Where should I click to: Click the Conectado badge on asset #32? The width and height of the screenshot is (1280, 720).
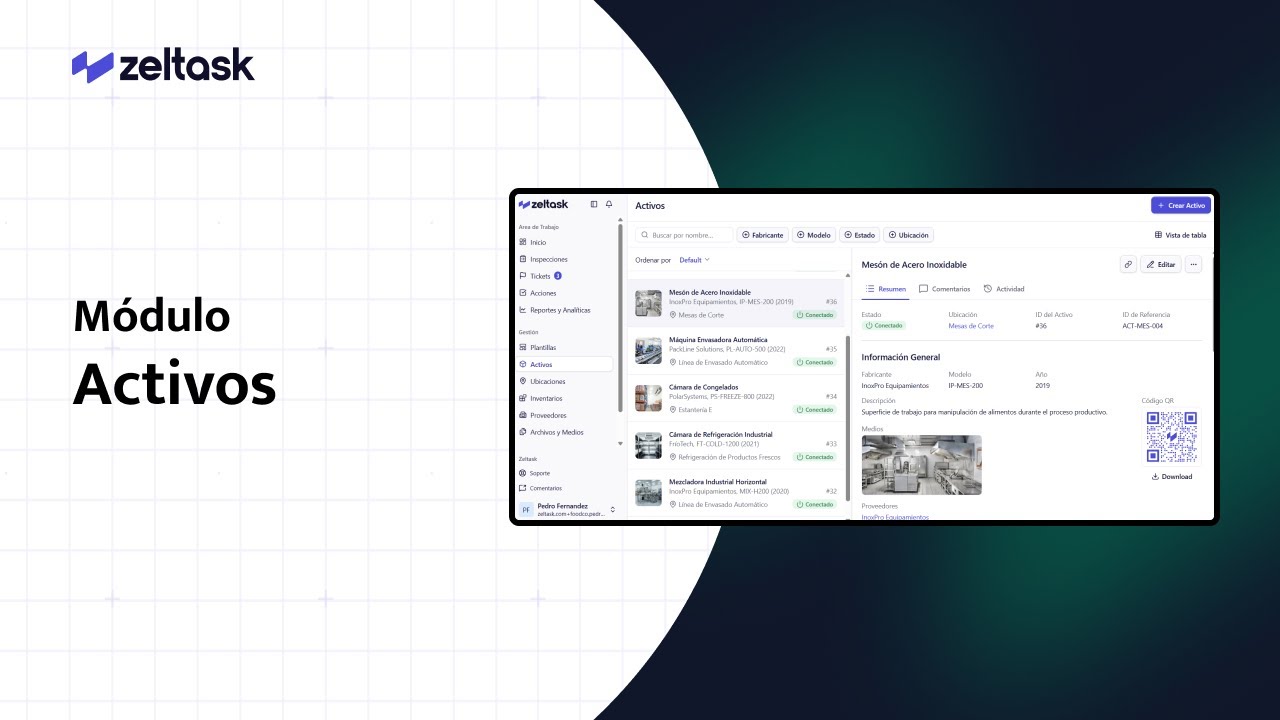point(815,504)
